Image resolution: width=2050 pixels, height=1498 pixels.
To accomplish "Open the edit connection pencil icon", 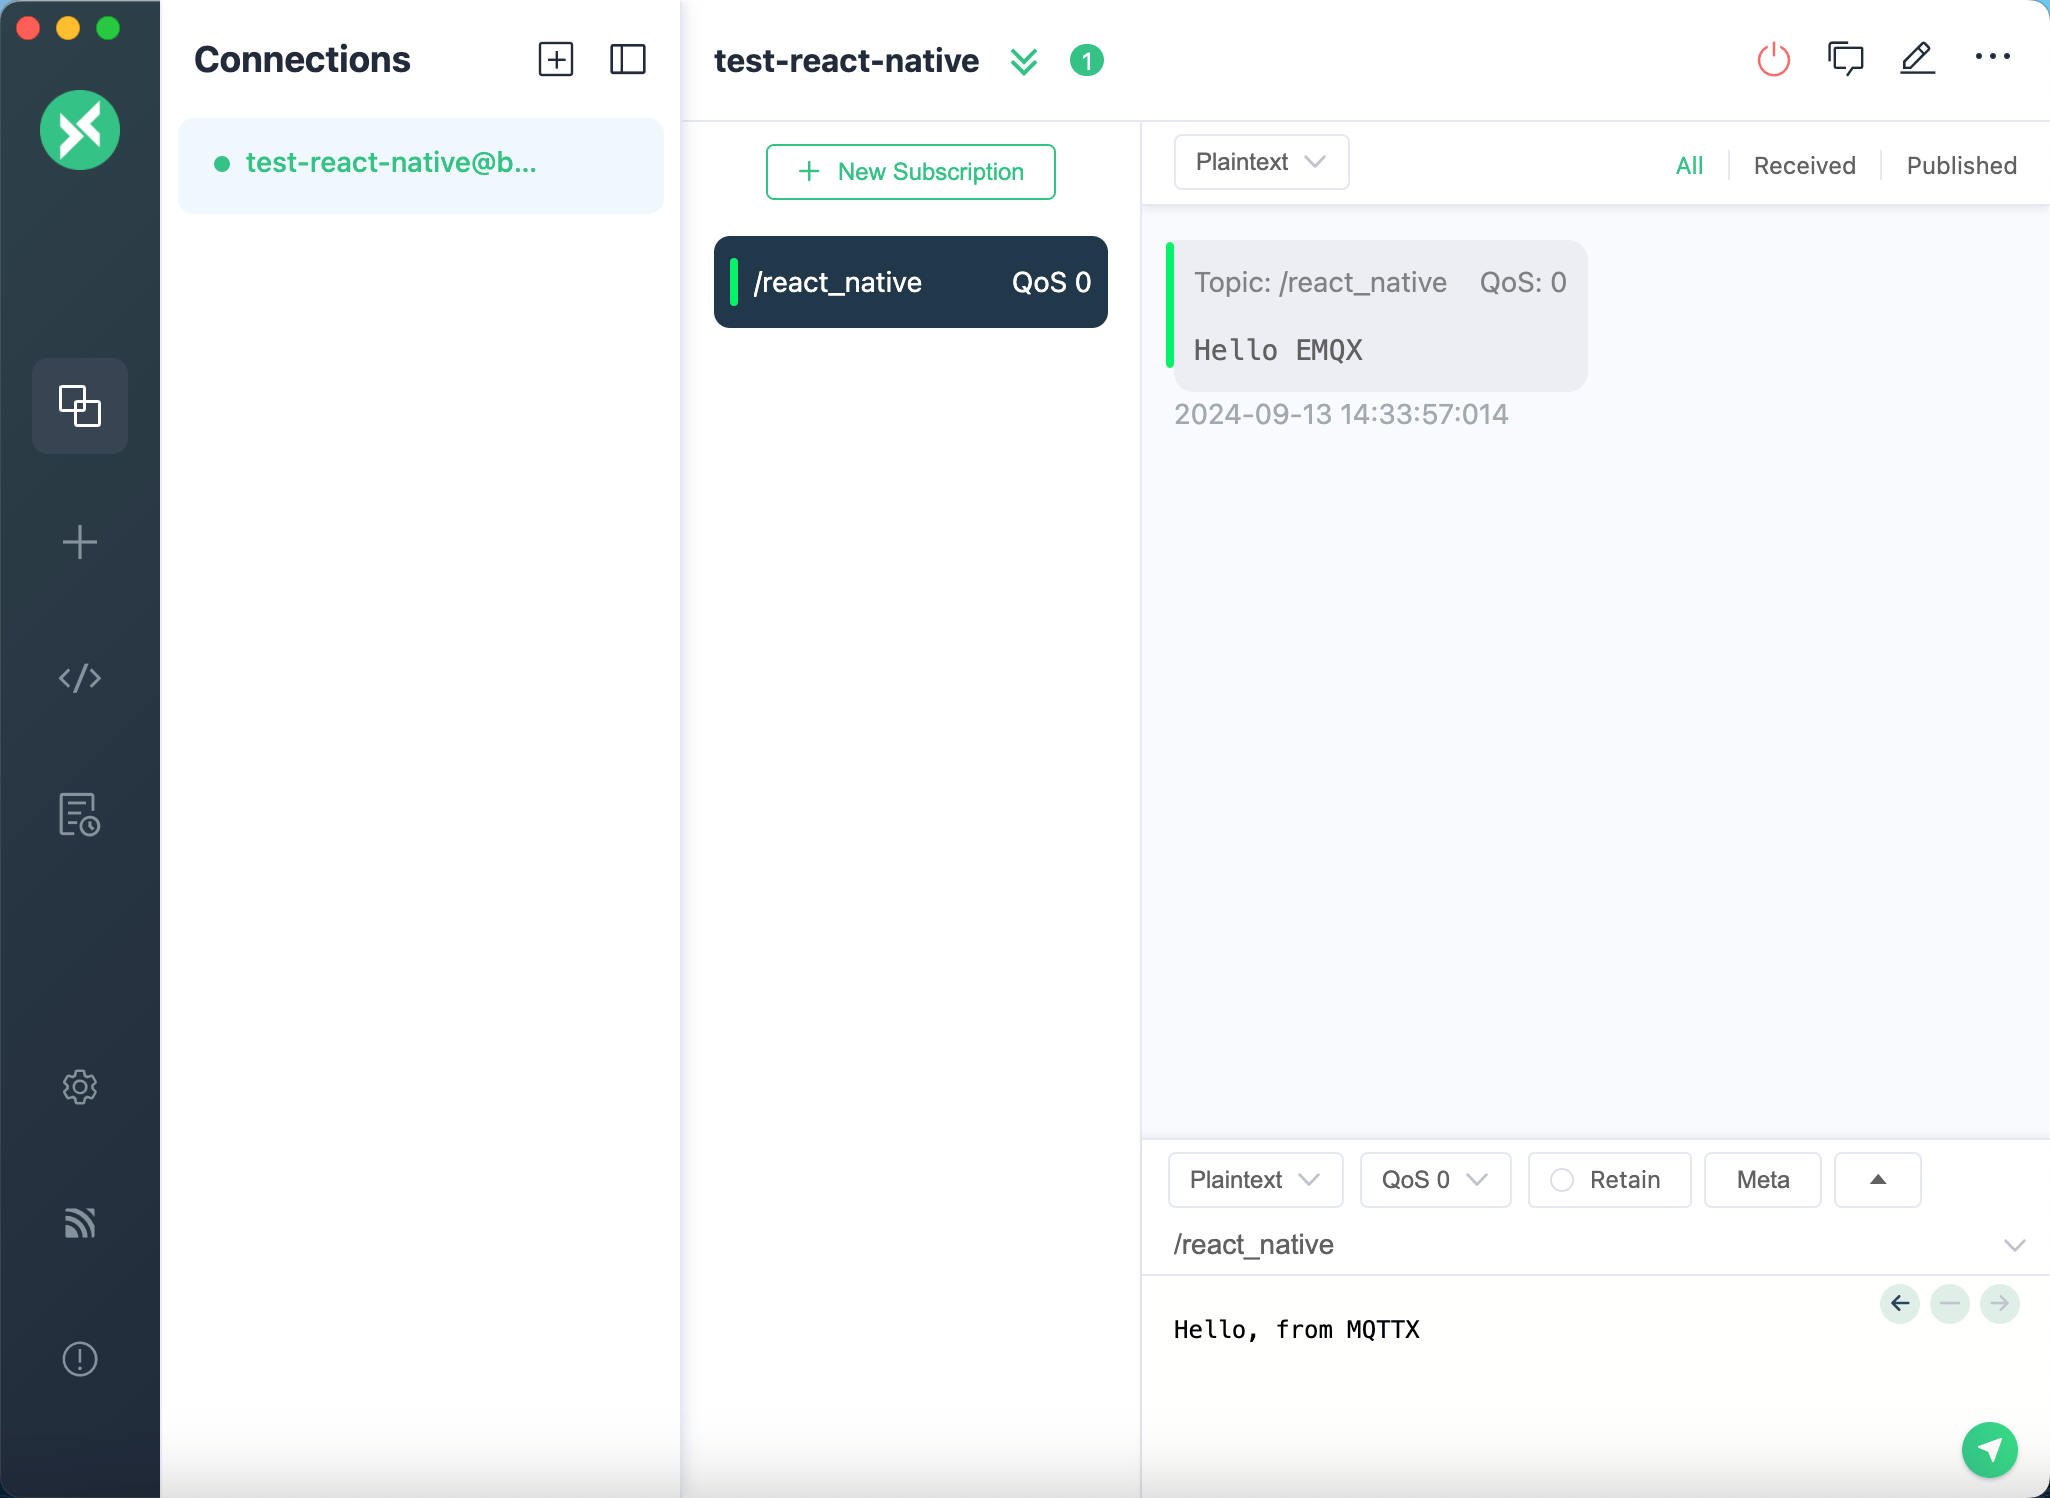I will [1916, 58].
